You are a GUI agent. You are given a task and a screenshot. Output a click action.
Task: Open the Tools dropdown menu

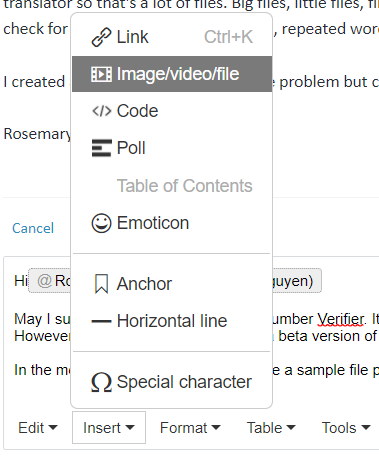click(346, 428)
